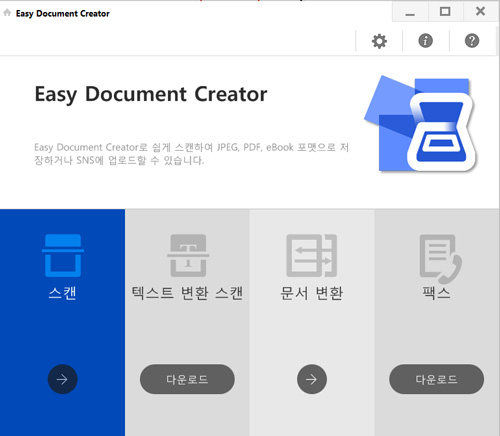
Task: Open help via the question mark icon
Action: pos(472,41)
